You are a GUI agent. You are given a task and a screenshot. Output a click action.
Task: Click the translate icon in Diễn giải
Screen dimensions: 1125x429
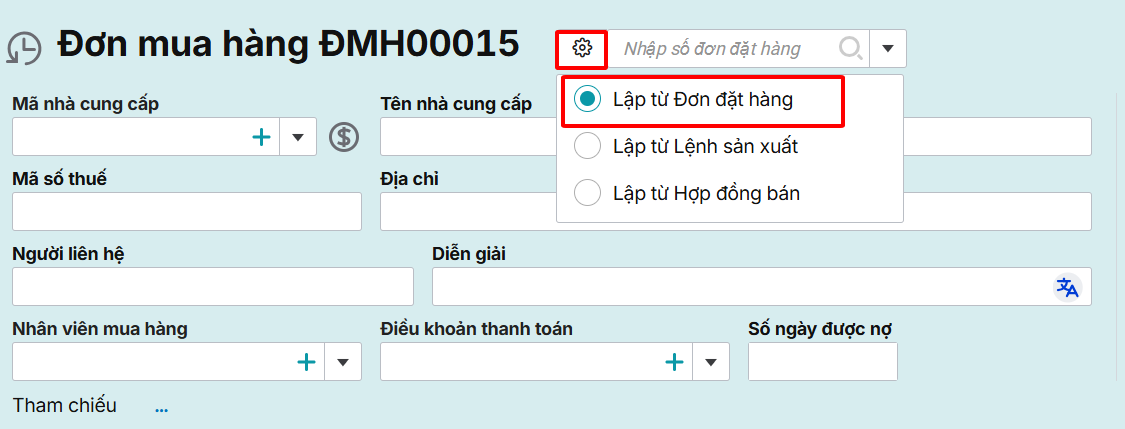click(x=1068, y=287)
